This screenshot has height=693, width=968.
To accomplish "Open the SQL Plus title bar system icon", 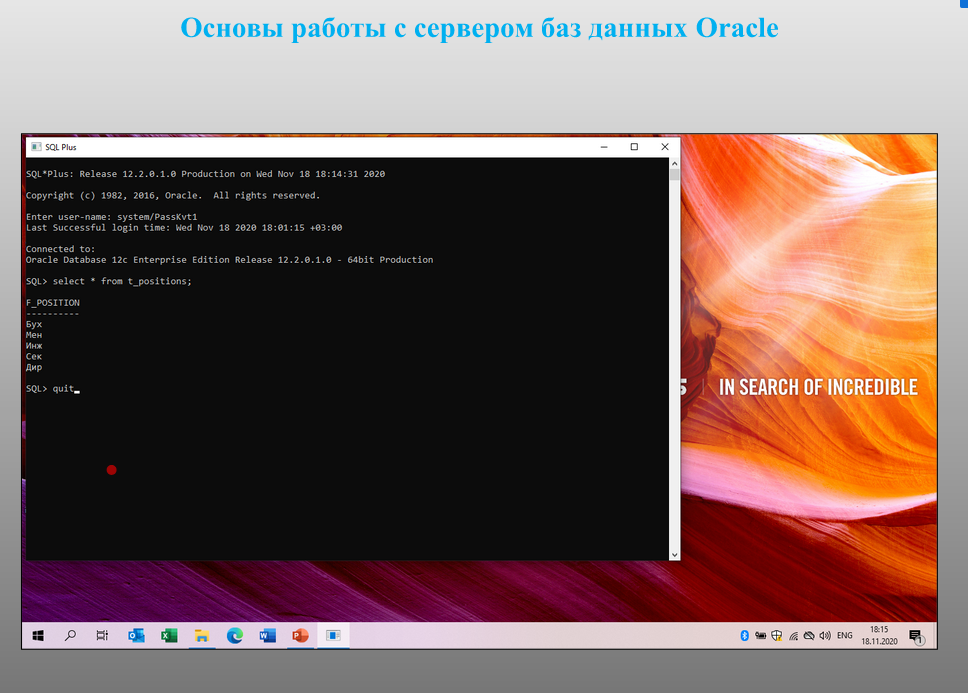I will click(36, 147).
